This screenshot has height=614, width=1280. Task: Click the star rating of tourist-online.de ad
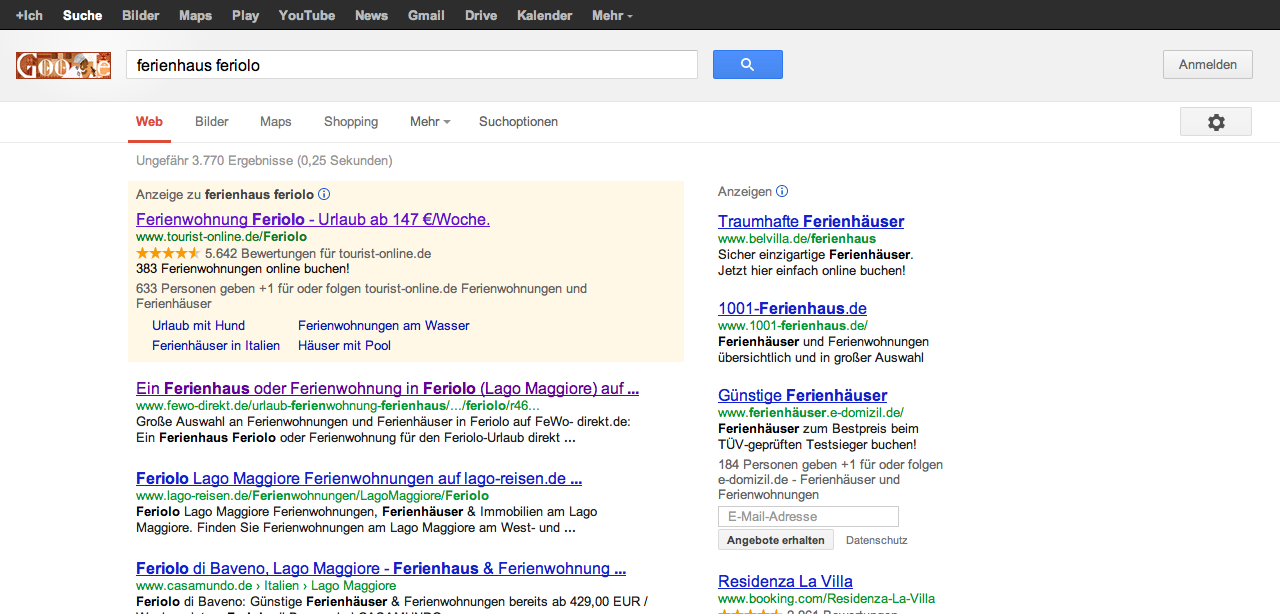tap(167, 254)
